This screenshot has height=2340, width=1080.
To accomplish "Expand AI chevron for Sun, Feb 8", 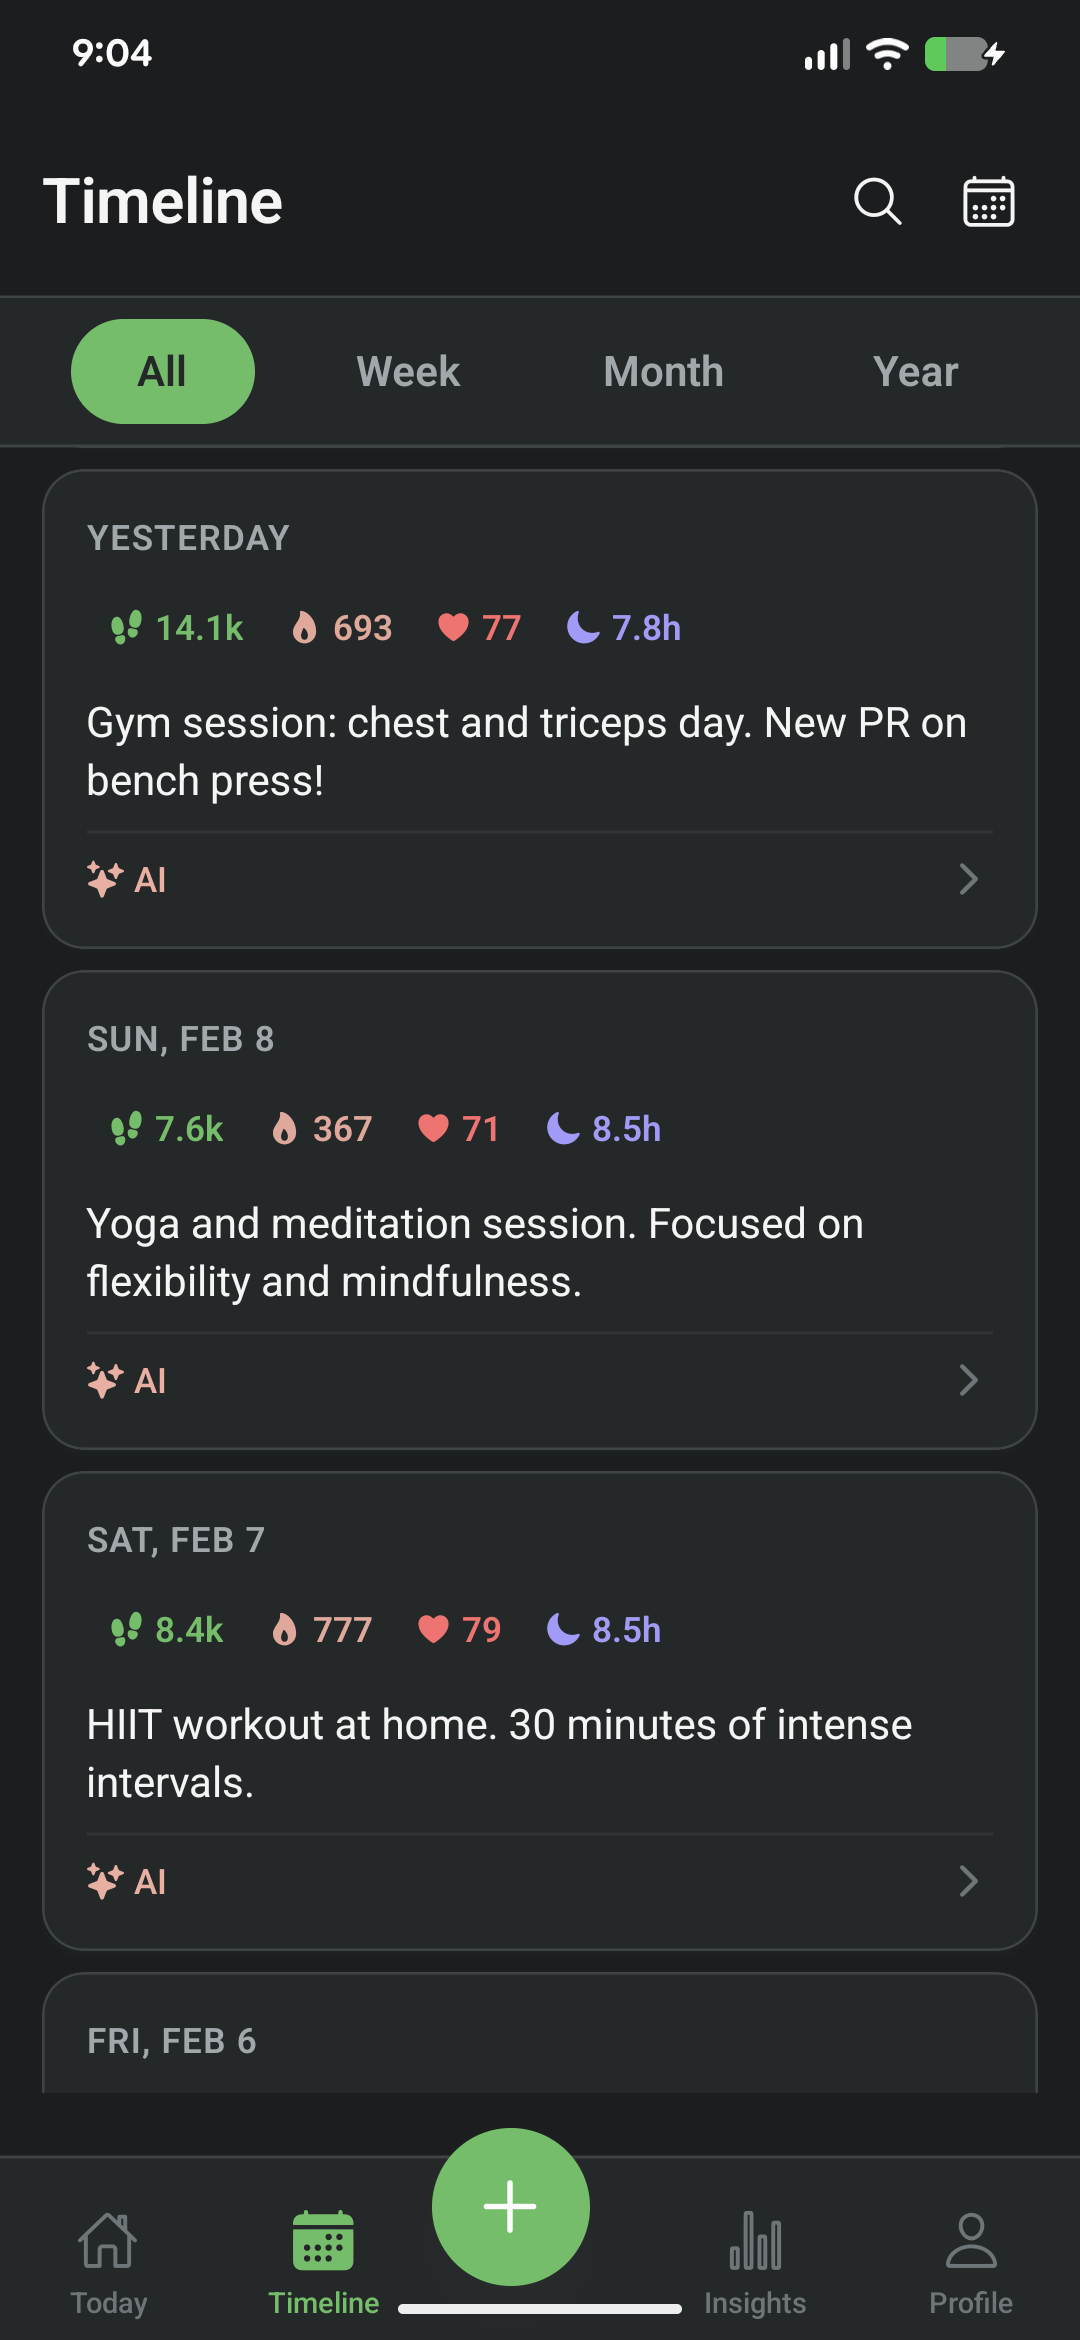I will click(967, 1380).
